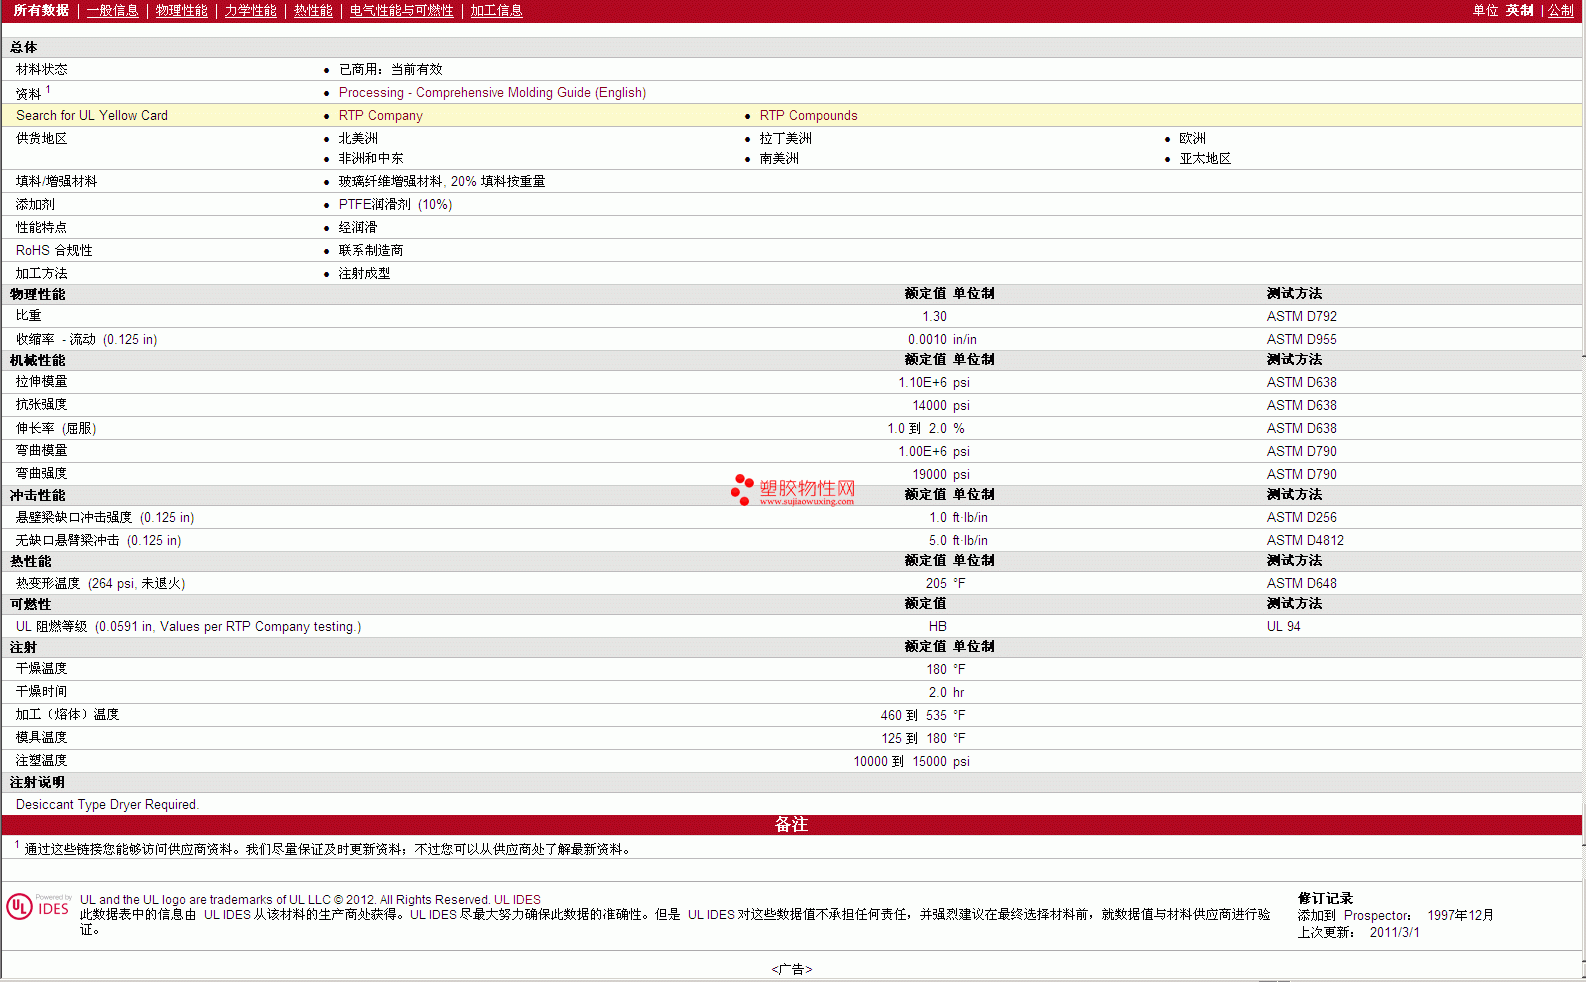The image size is (1586, 982).
Task: Go to the 力学性能 tab
Action: 250,10
